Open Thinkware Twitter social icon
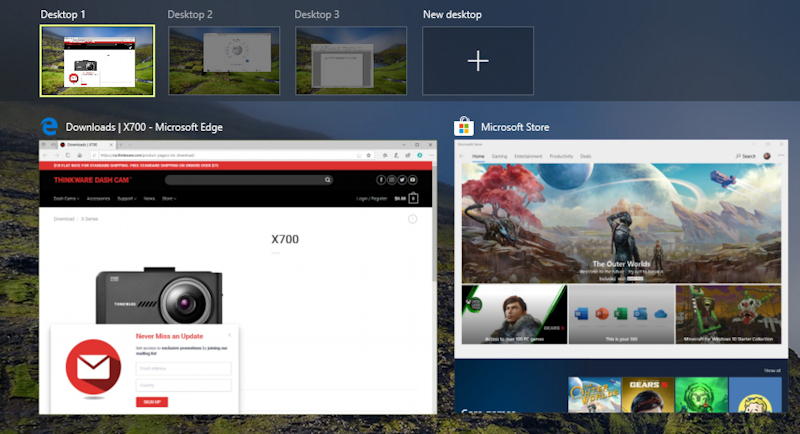800x434 pixels. pos(402,180)
